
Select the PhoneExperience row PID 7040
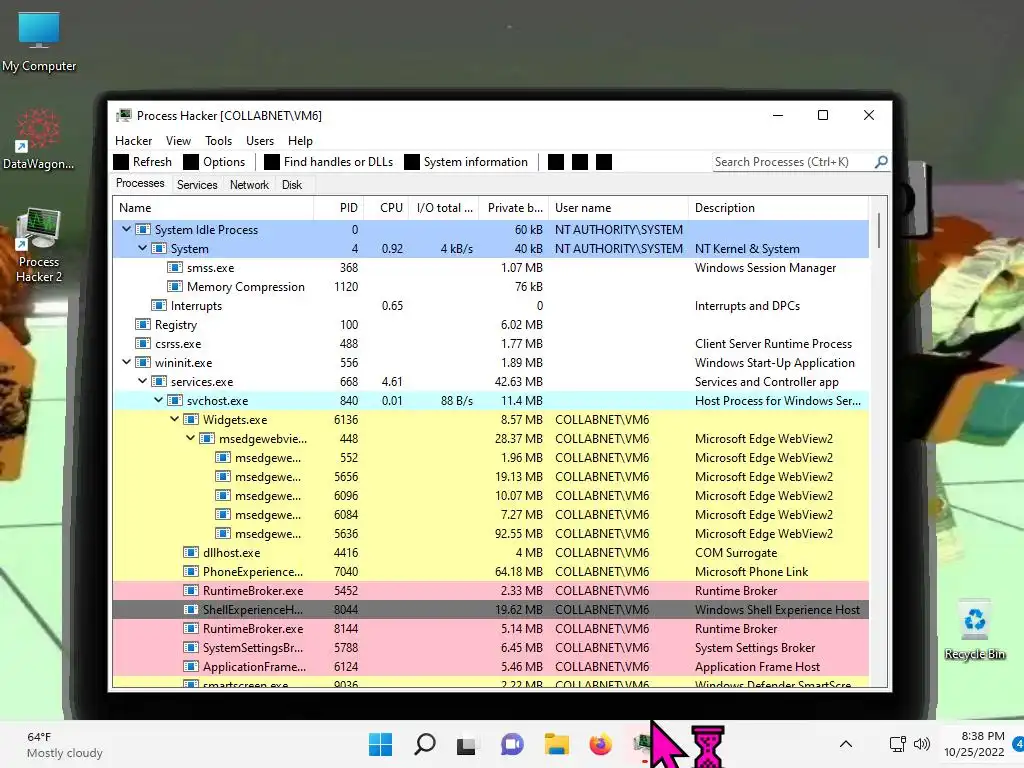pos(490,571)
